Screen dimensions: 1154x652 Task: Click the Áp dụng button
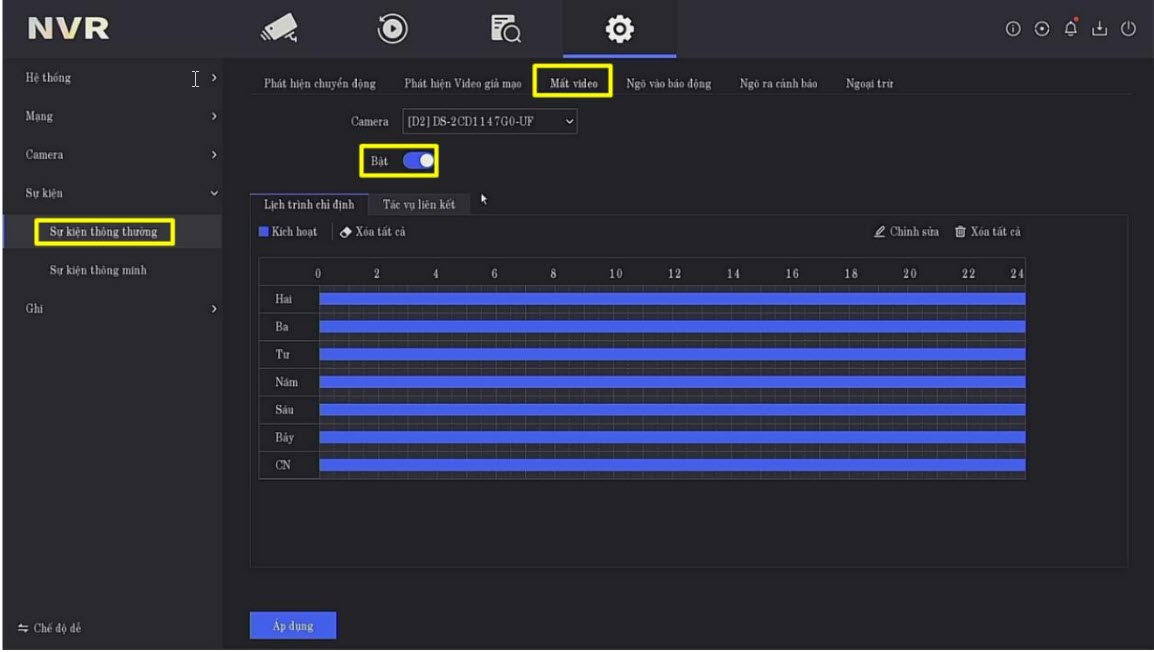(x=292, y=626)
